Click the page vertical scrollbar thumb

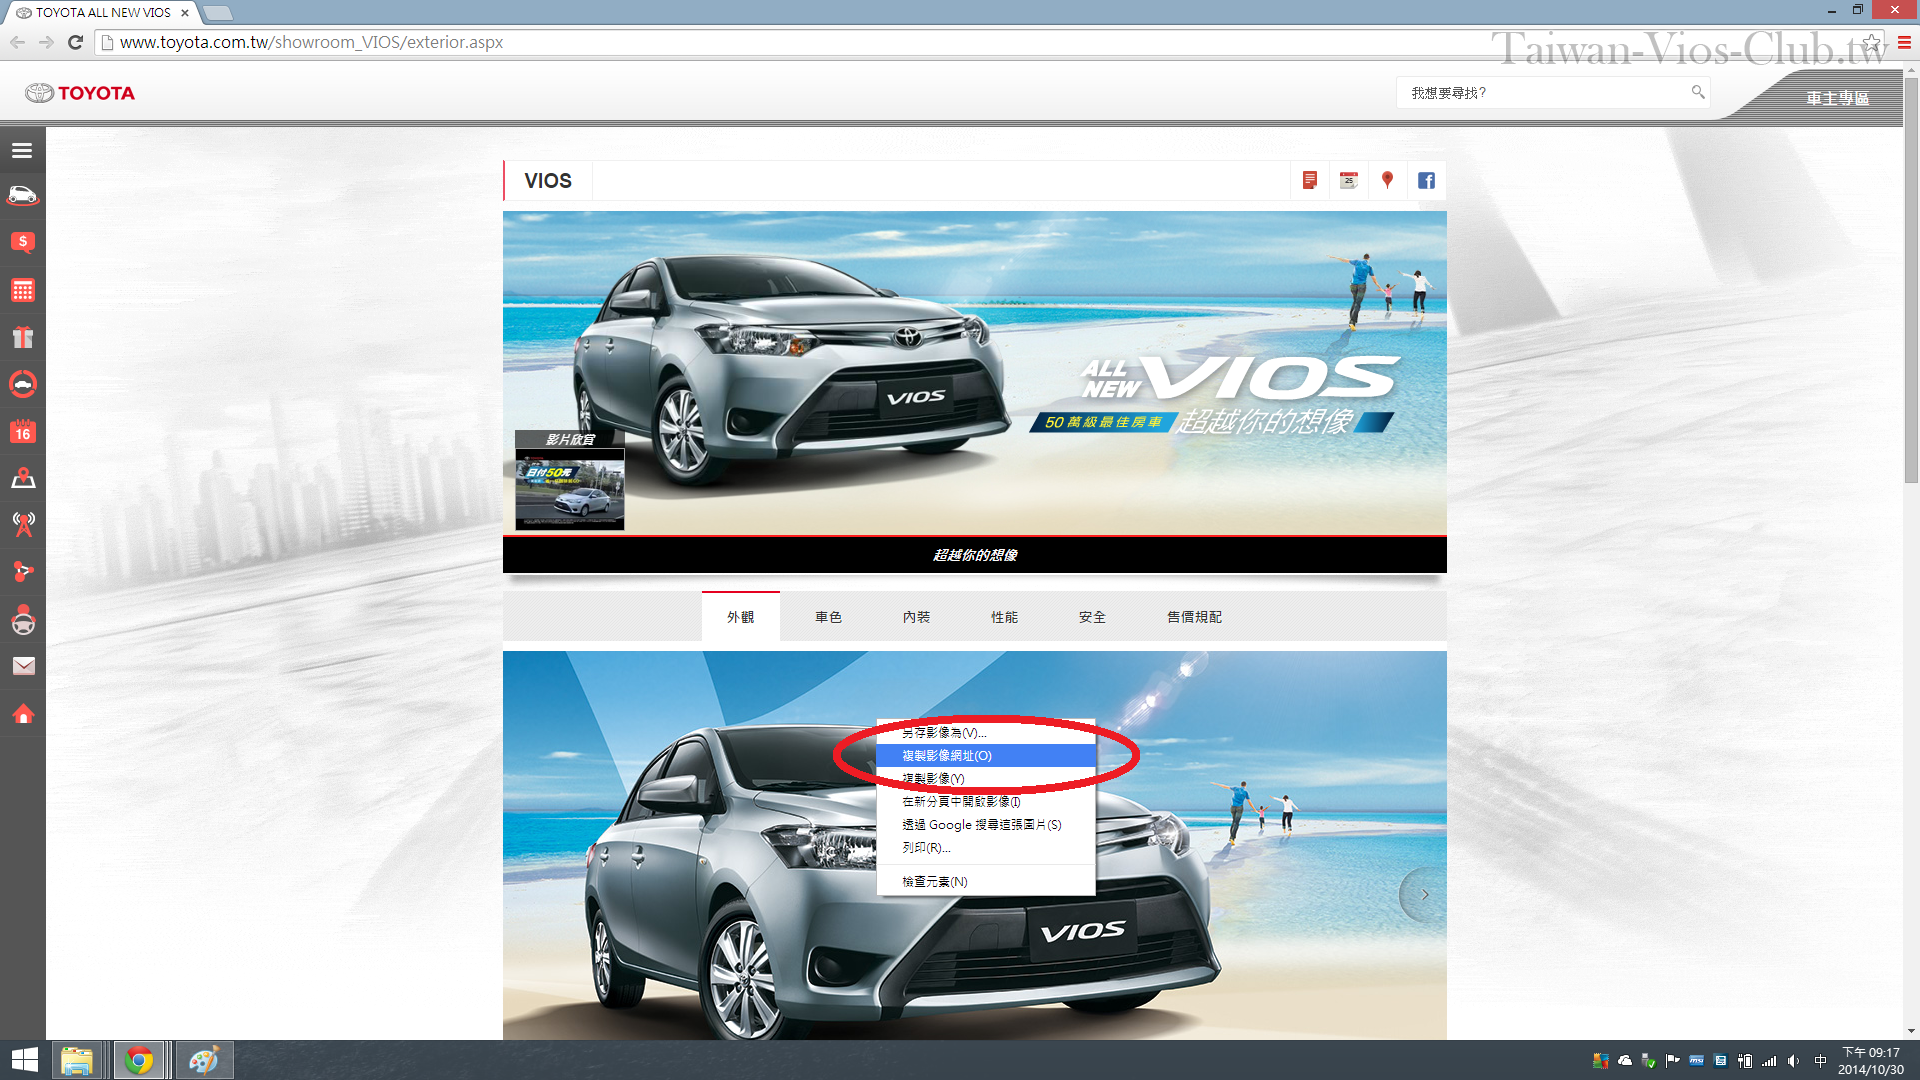(x=1911, y=280)
